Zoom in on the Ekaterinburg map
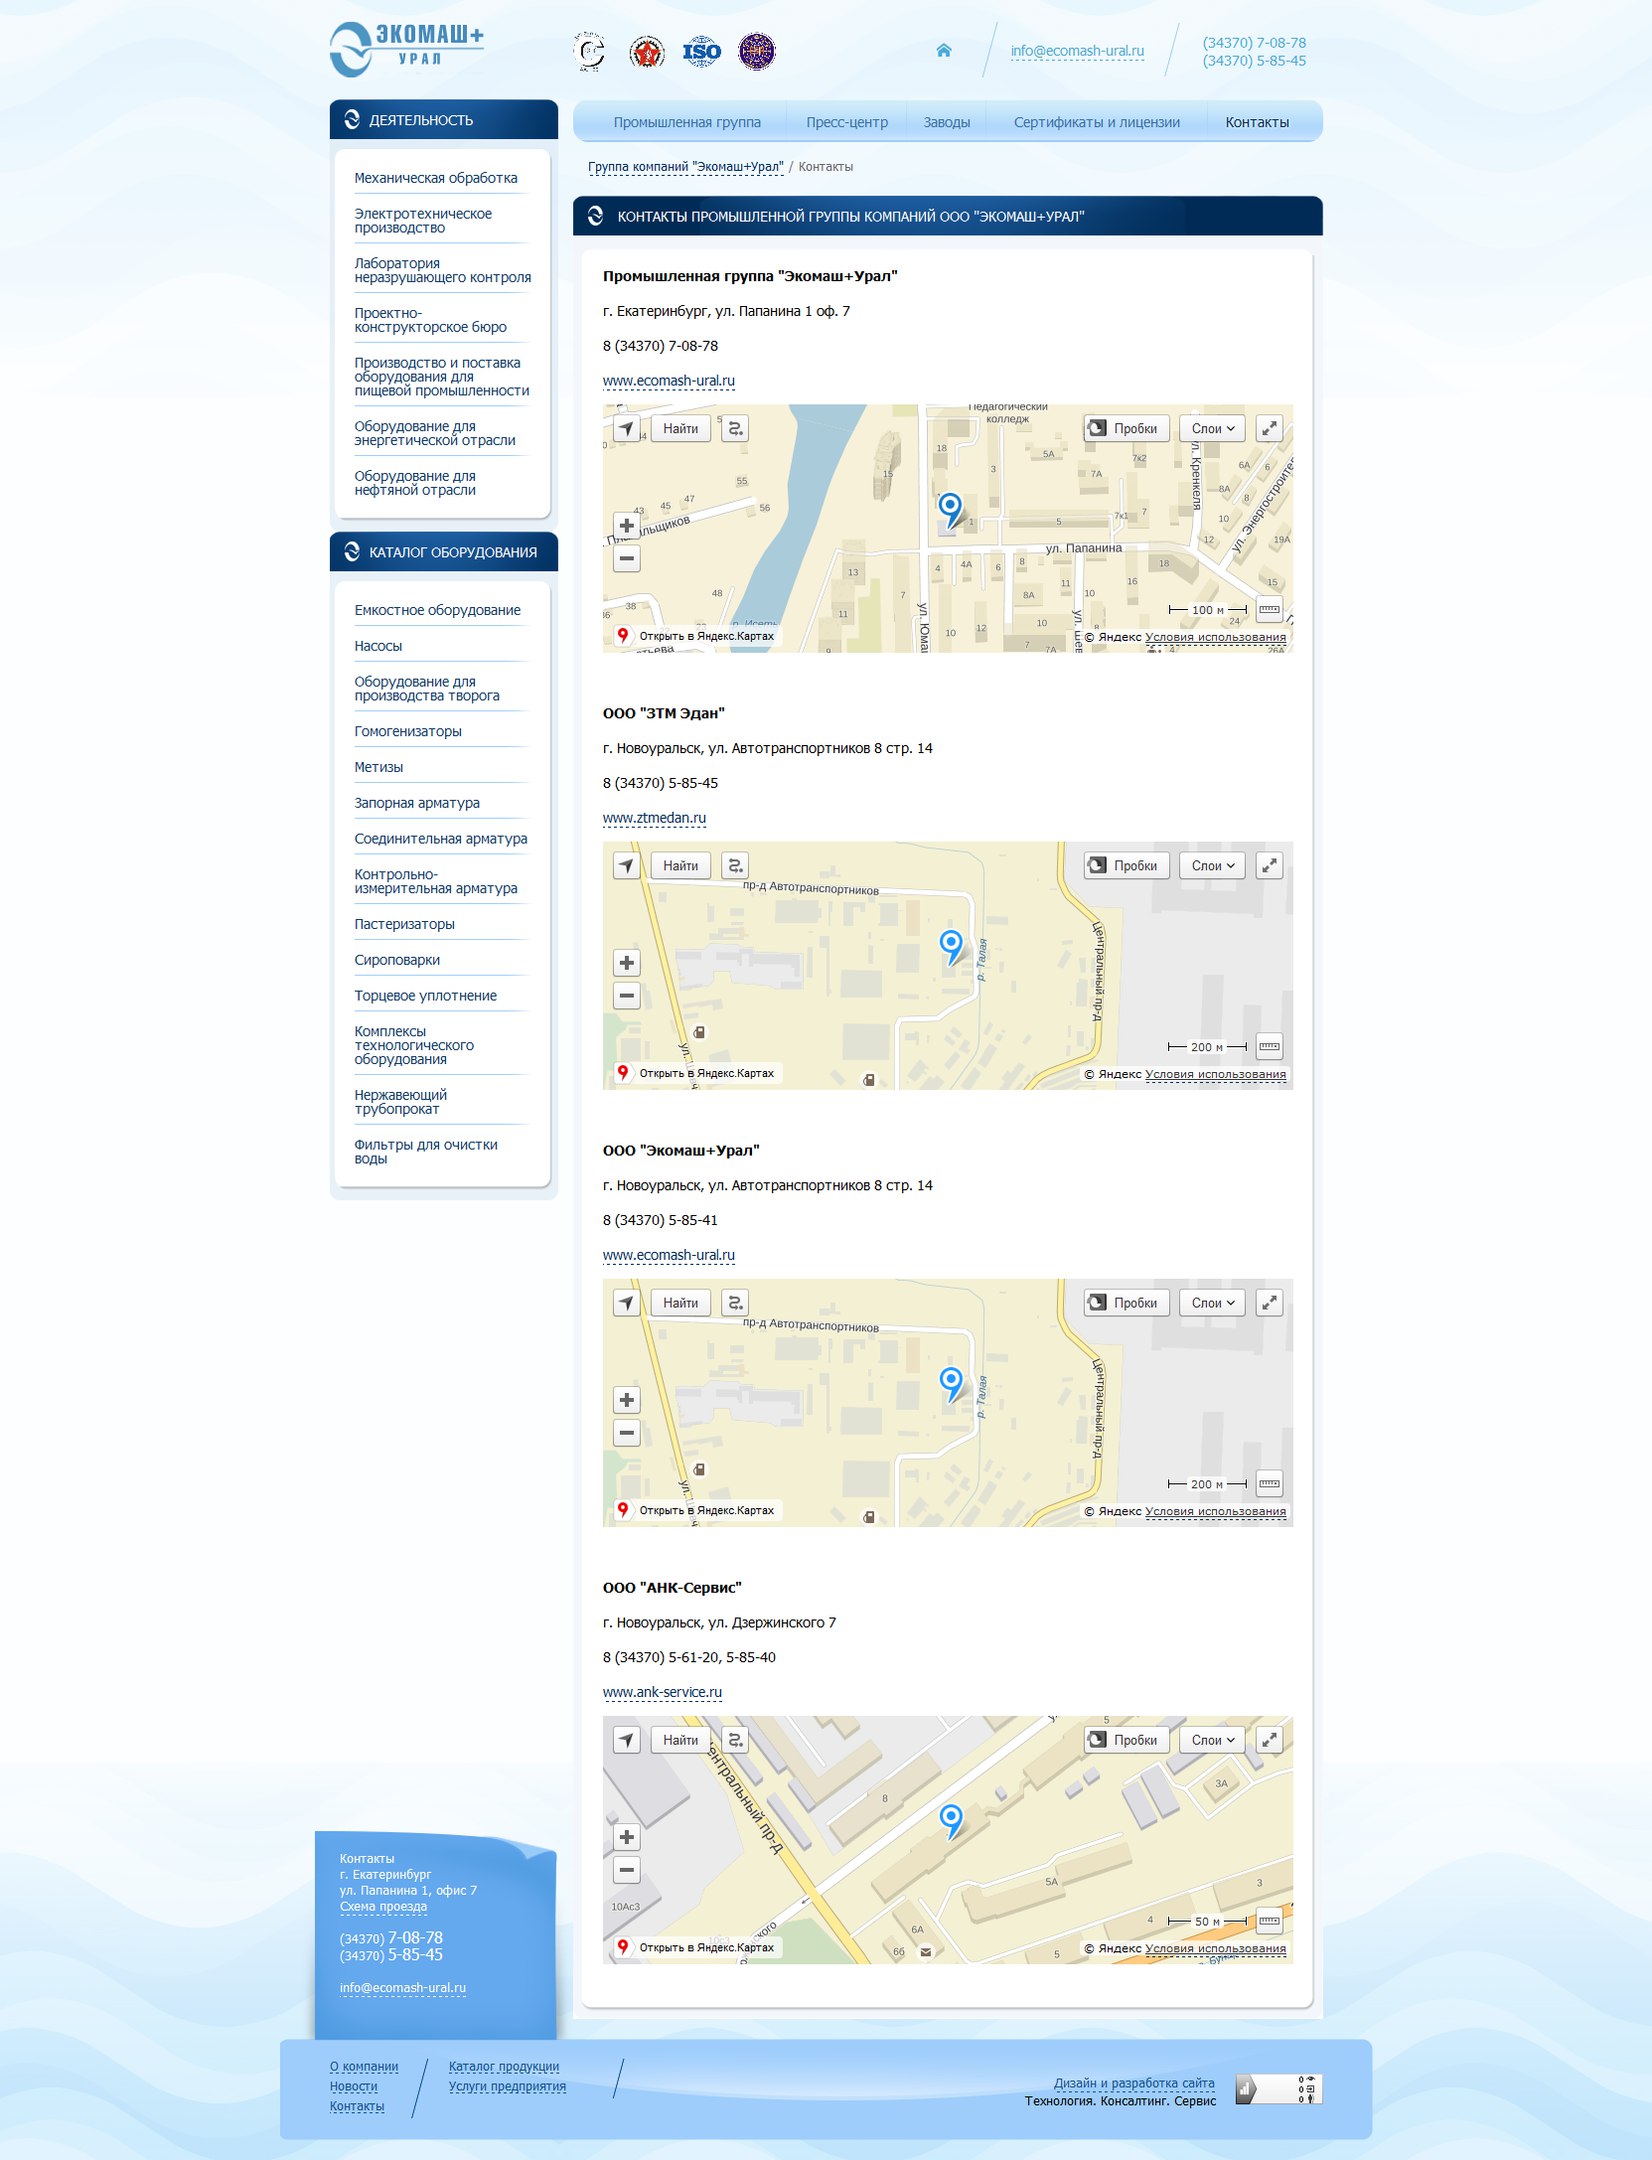1652x2160 pixels. click(626, 525)
